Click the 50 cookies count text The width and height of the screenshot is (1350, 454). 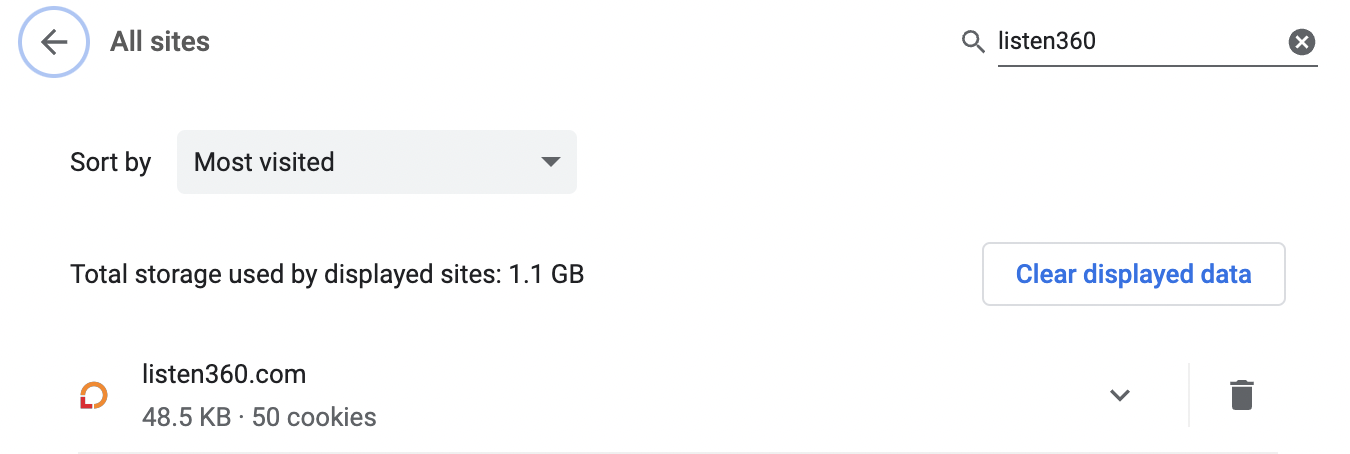tap(314, 416)
